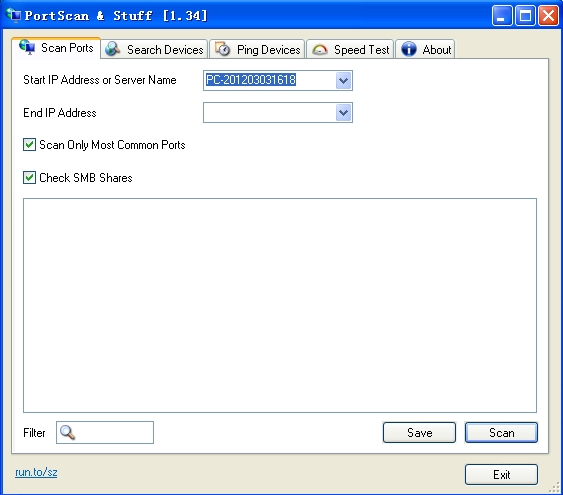This screenshot has height=495, width=563.
Task: Uncheck Scan Only Most Common Ports
Action: pos(29,145)
